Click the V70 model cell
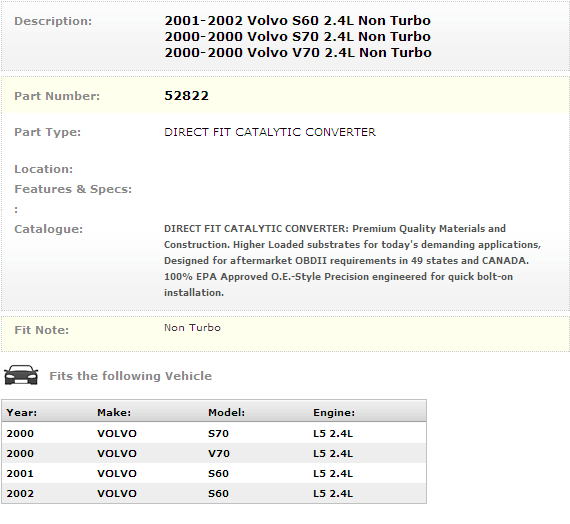Viewport: 570px width, 524px height. click(219, 453)
